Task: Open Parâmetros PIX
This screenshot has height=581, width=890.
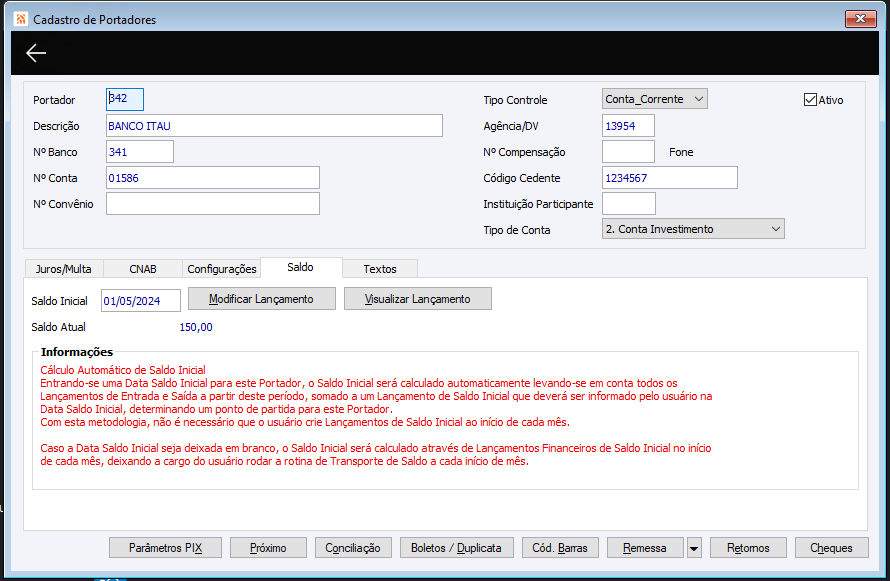Action: point(165,548)
